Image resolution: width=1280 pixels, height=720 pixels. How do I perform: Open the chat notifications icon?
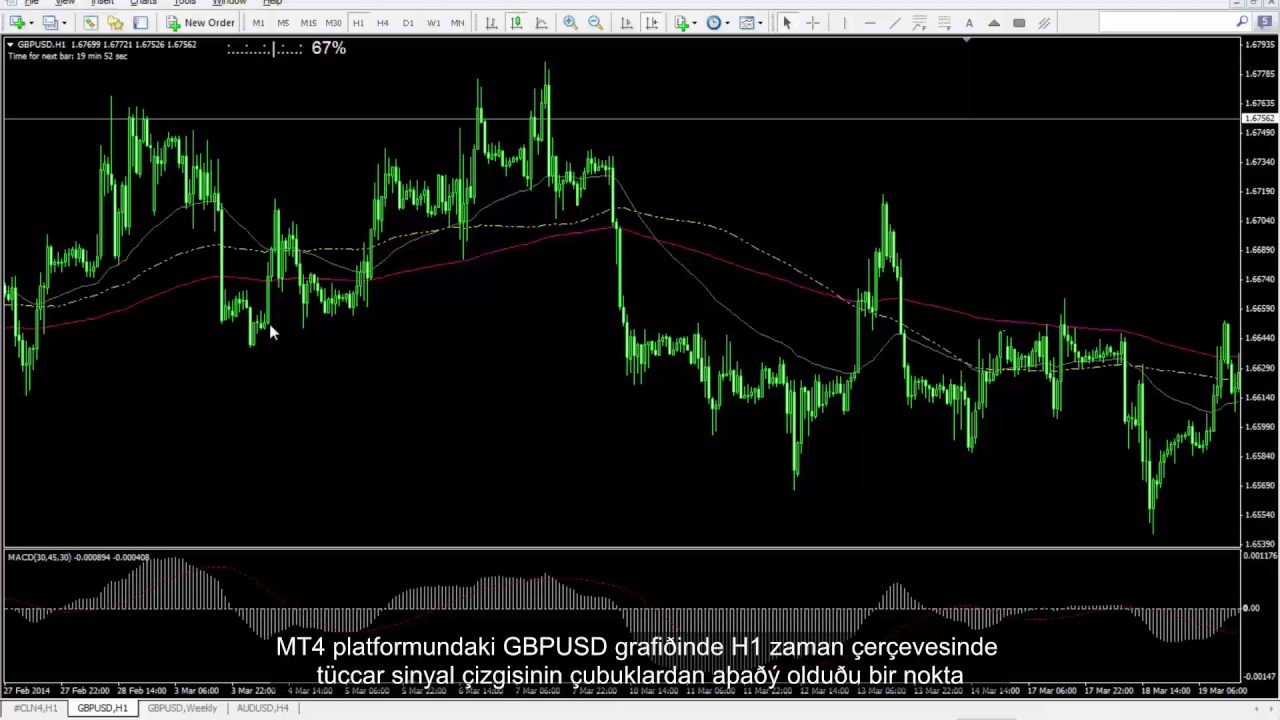click(x=1264, y=22)
